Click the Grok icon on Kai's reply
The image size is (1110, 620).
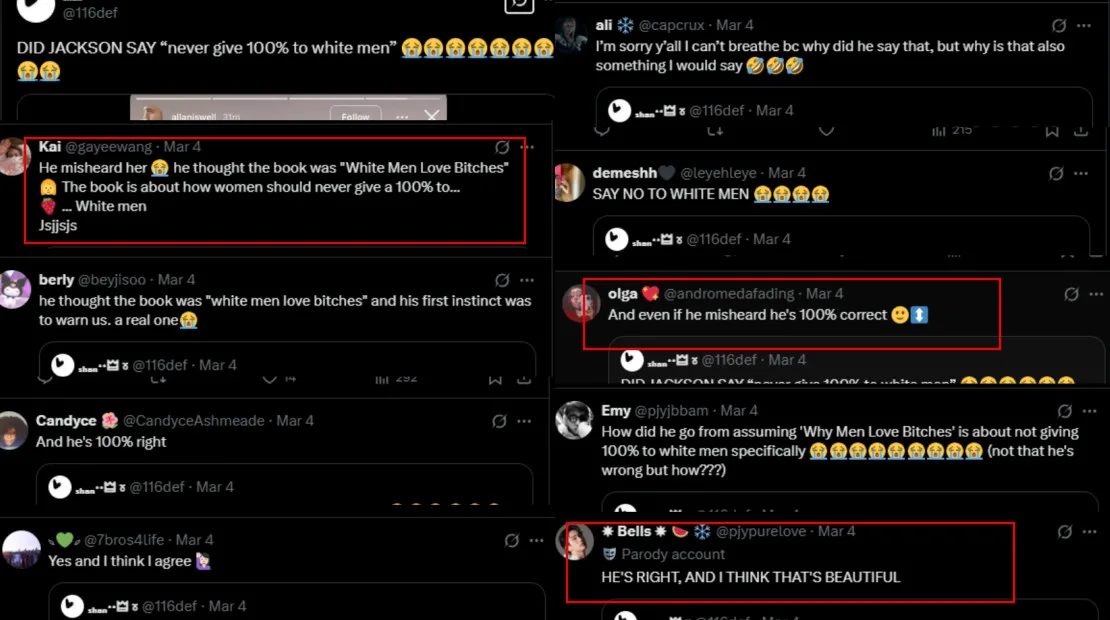click(x=502, y=147)
